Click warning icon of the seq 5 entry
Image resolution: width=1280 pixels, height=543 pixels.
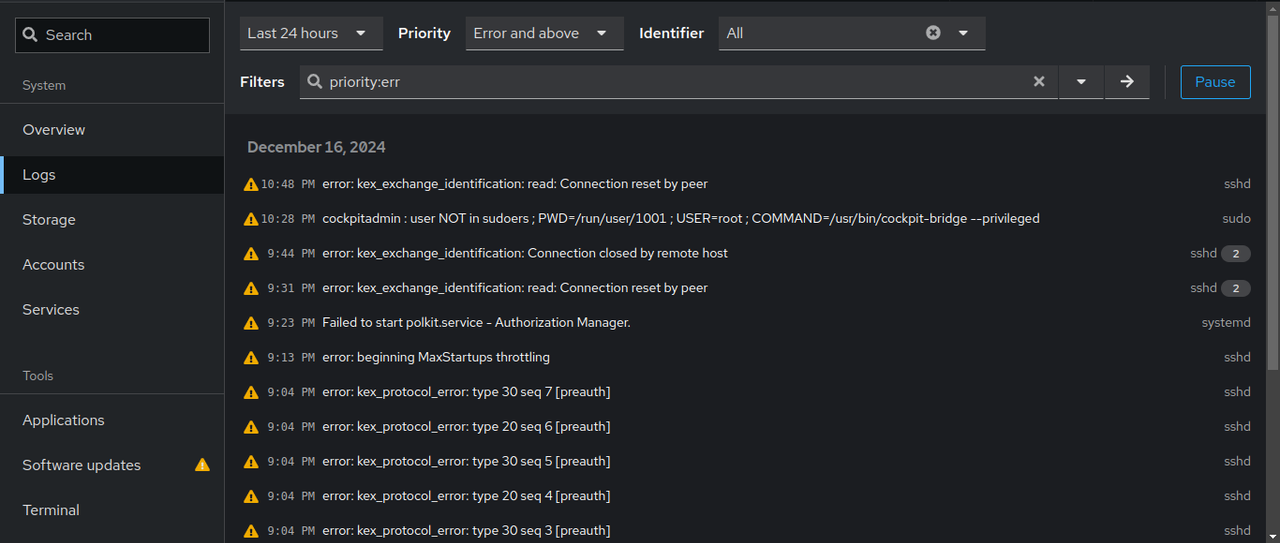pos(251,461)
